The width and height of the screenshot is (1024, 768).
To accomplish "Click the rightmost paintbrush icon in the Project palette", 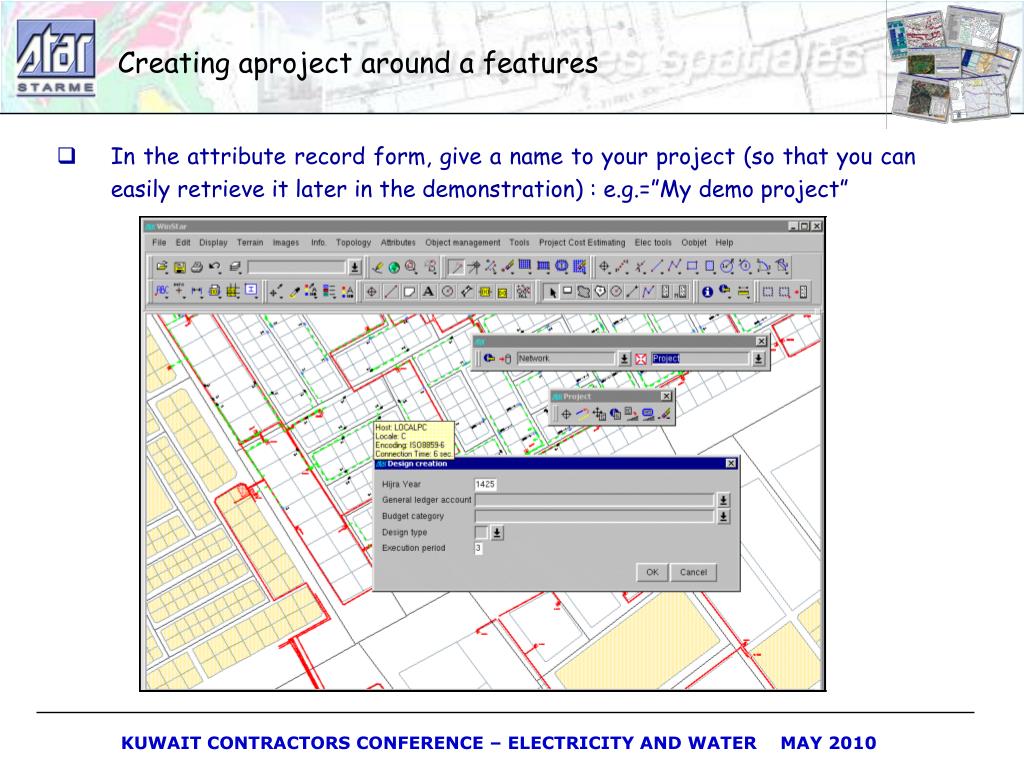I will point(665,414).
